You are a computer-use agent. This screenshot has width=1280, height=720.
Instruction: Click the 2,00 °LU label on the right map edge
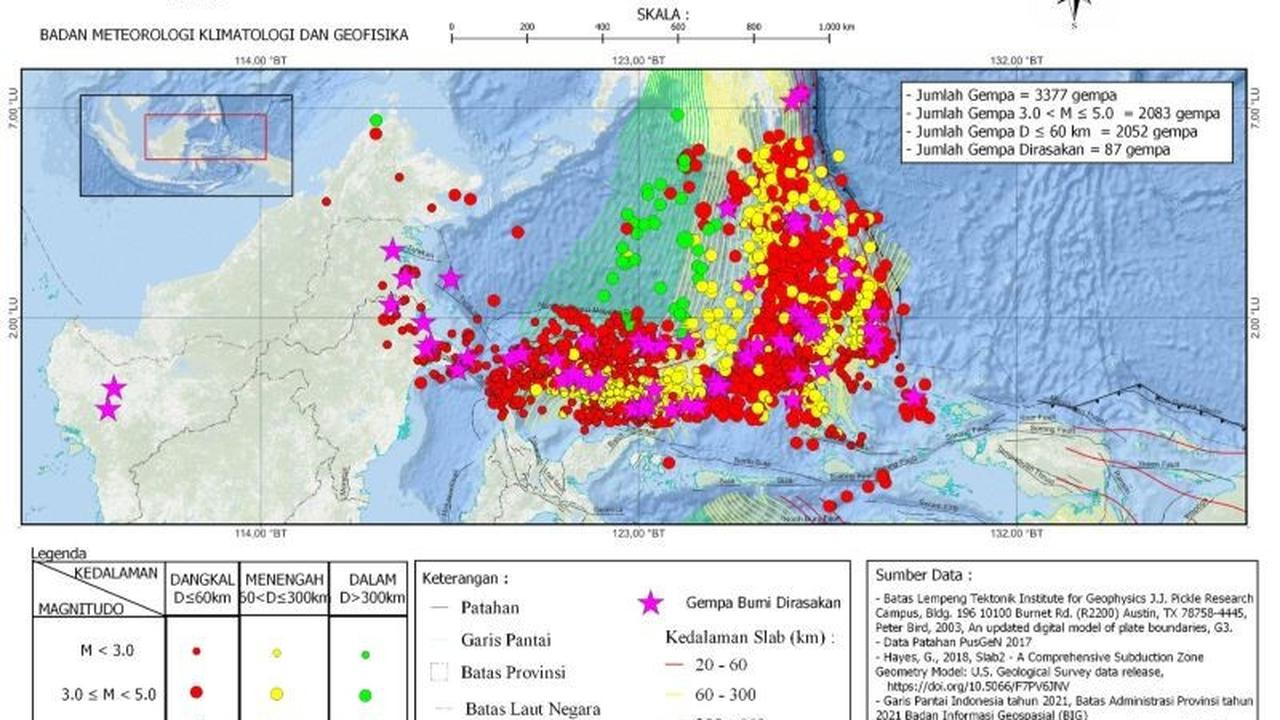[1257, 316]
